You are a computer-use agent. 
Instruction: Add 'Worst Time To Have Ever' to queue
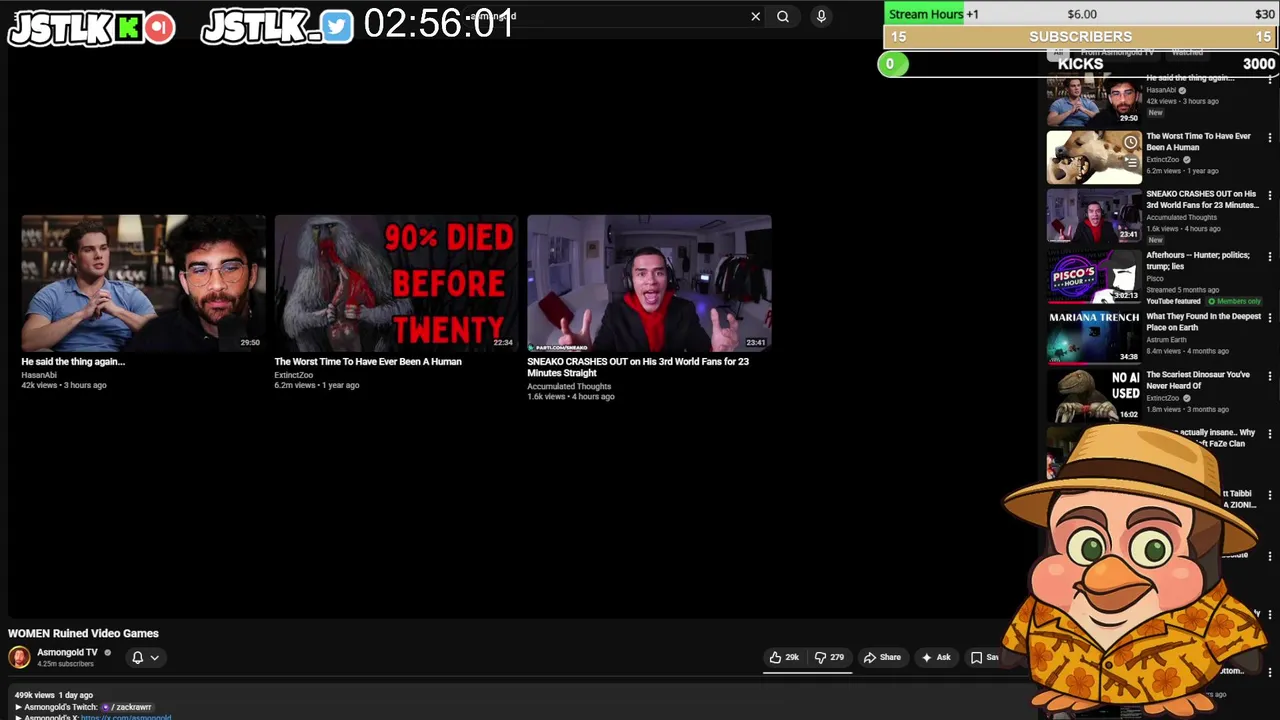click(1130, 162)
